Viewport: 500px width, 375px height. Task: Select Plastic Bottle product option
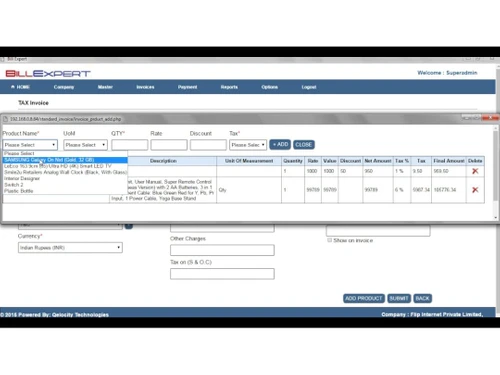(65, 191)
